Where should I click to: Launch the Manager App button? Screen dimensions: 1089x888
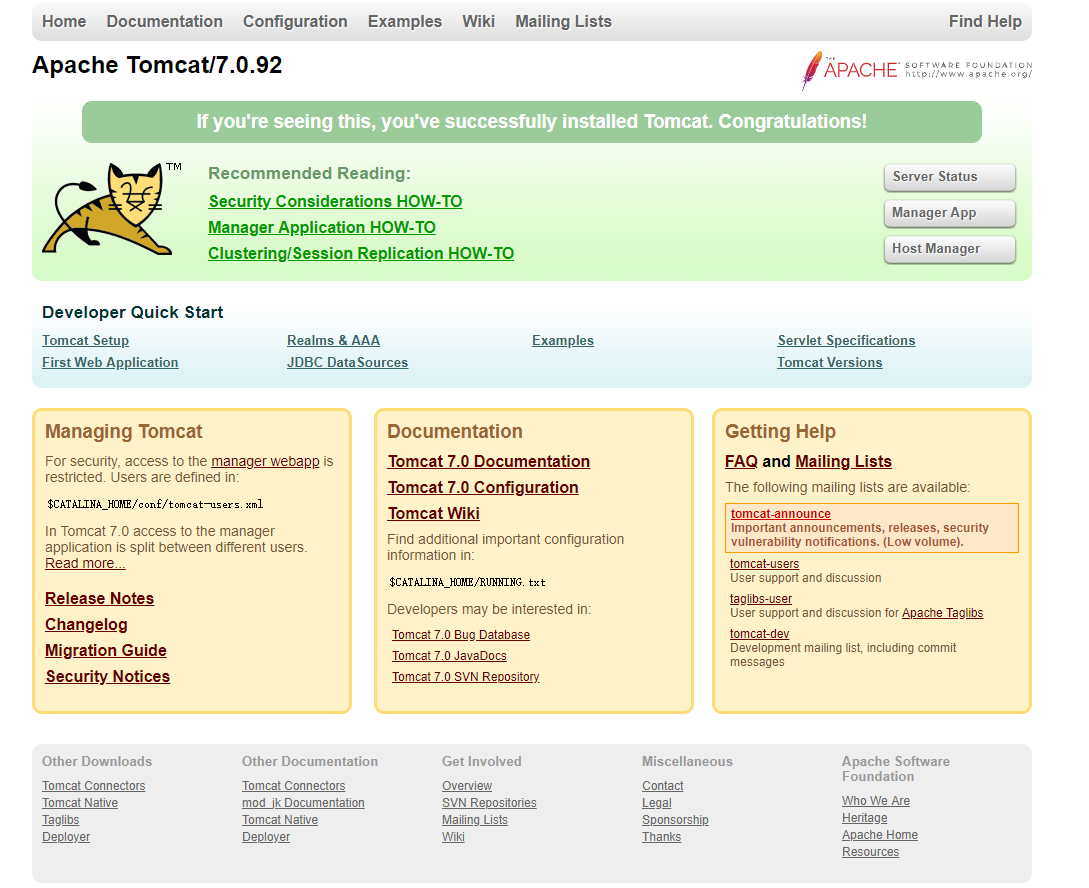[949, 213]
